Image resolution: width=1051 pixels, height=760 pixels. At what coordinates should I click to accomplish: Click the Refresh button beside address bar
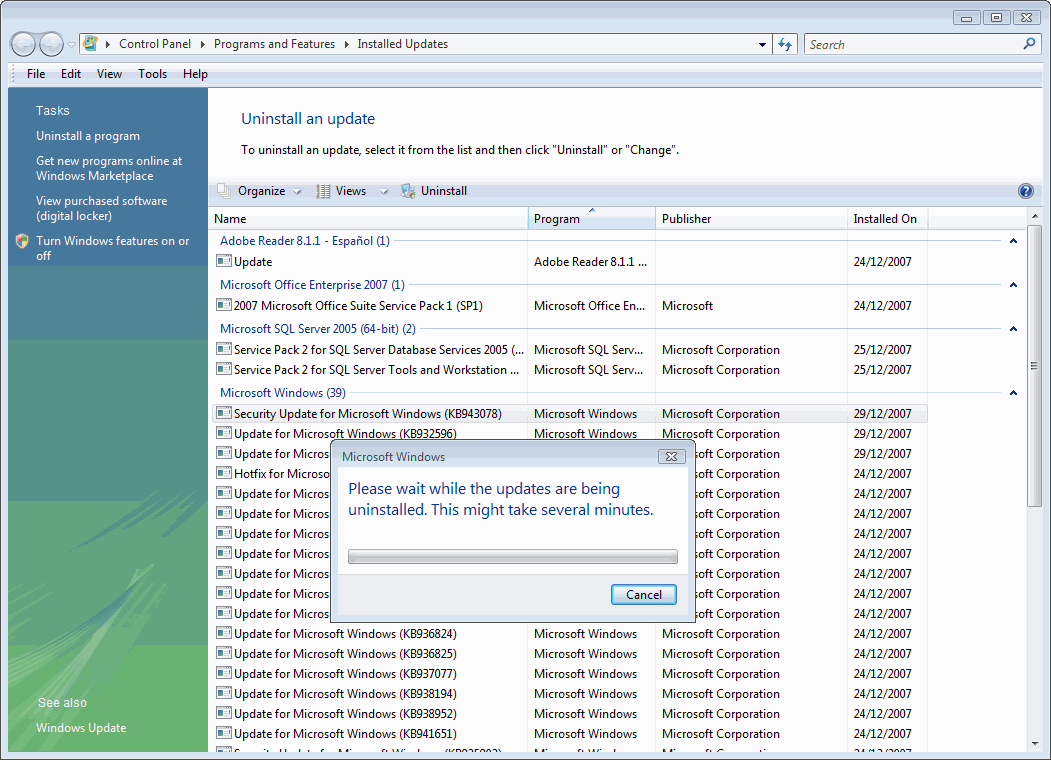click(785, 45)
